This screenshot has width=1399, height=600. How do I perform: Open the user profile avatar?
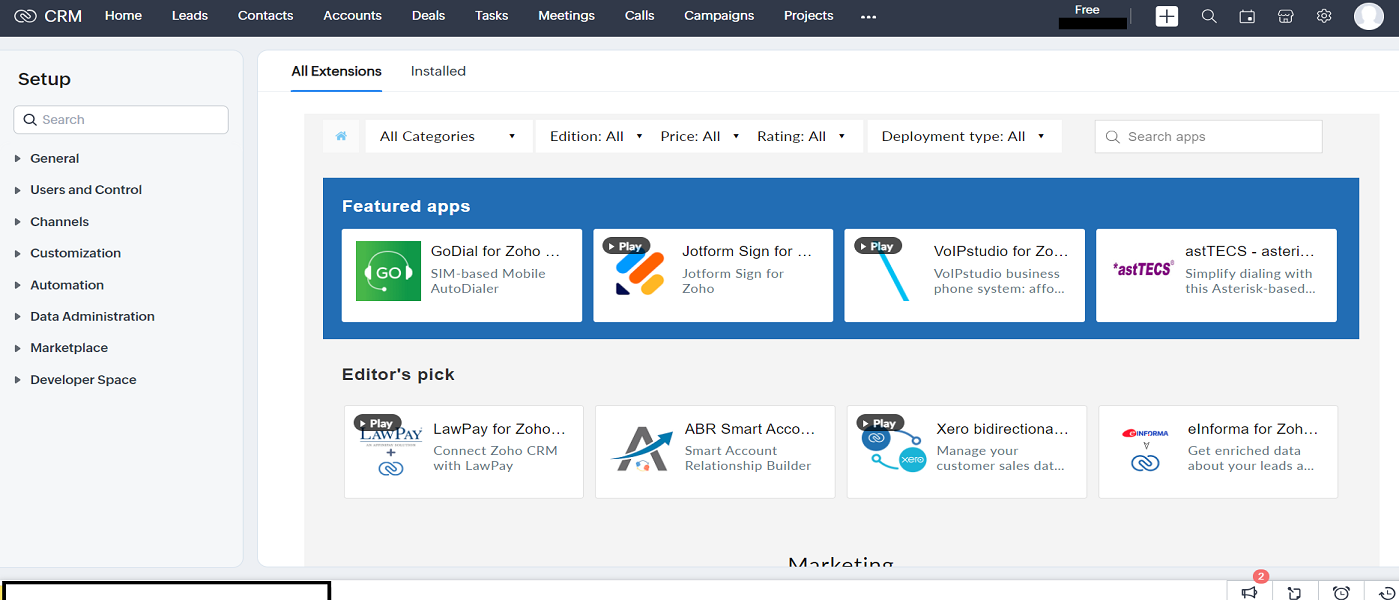[1369, 16]
